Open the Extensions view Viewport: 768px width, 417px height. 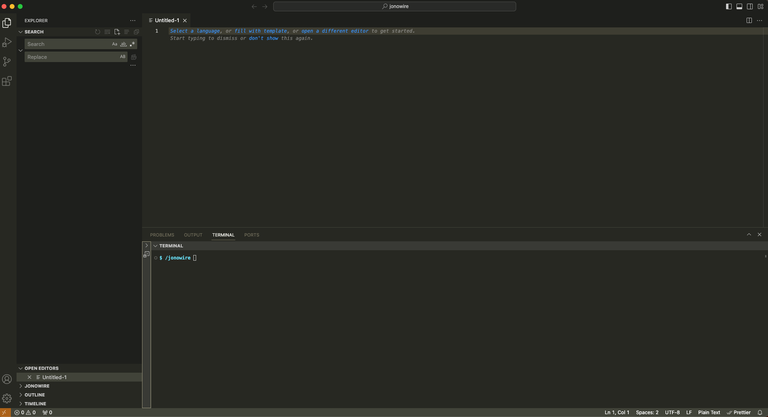pos(7,81)
